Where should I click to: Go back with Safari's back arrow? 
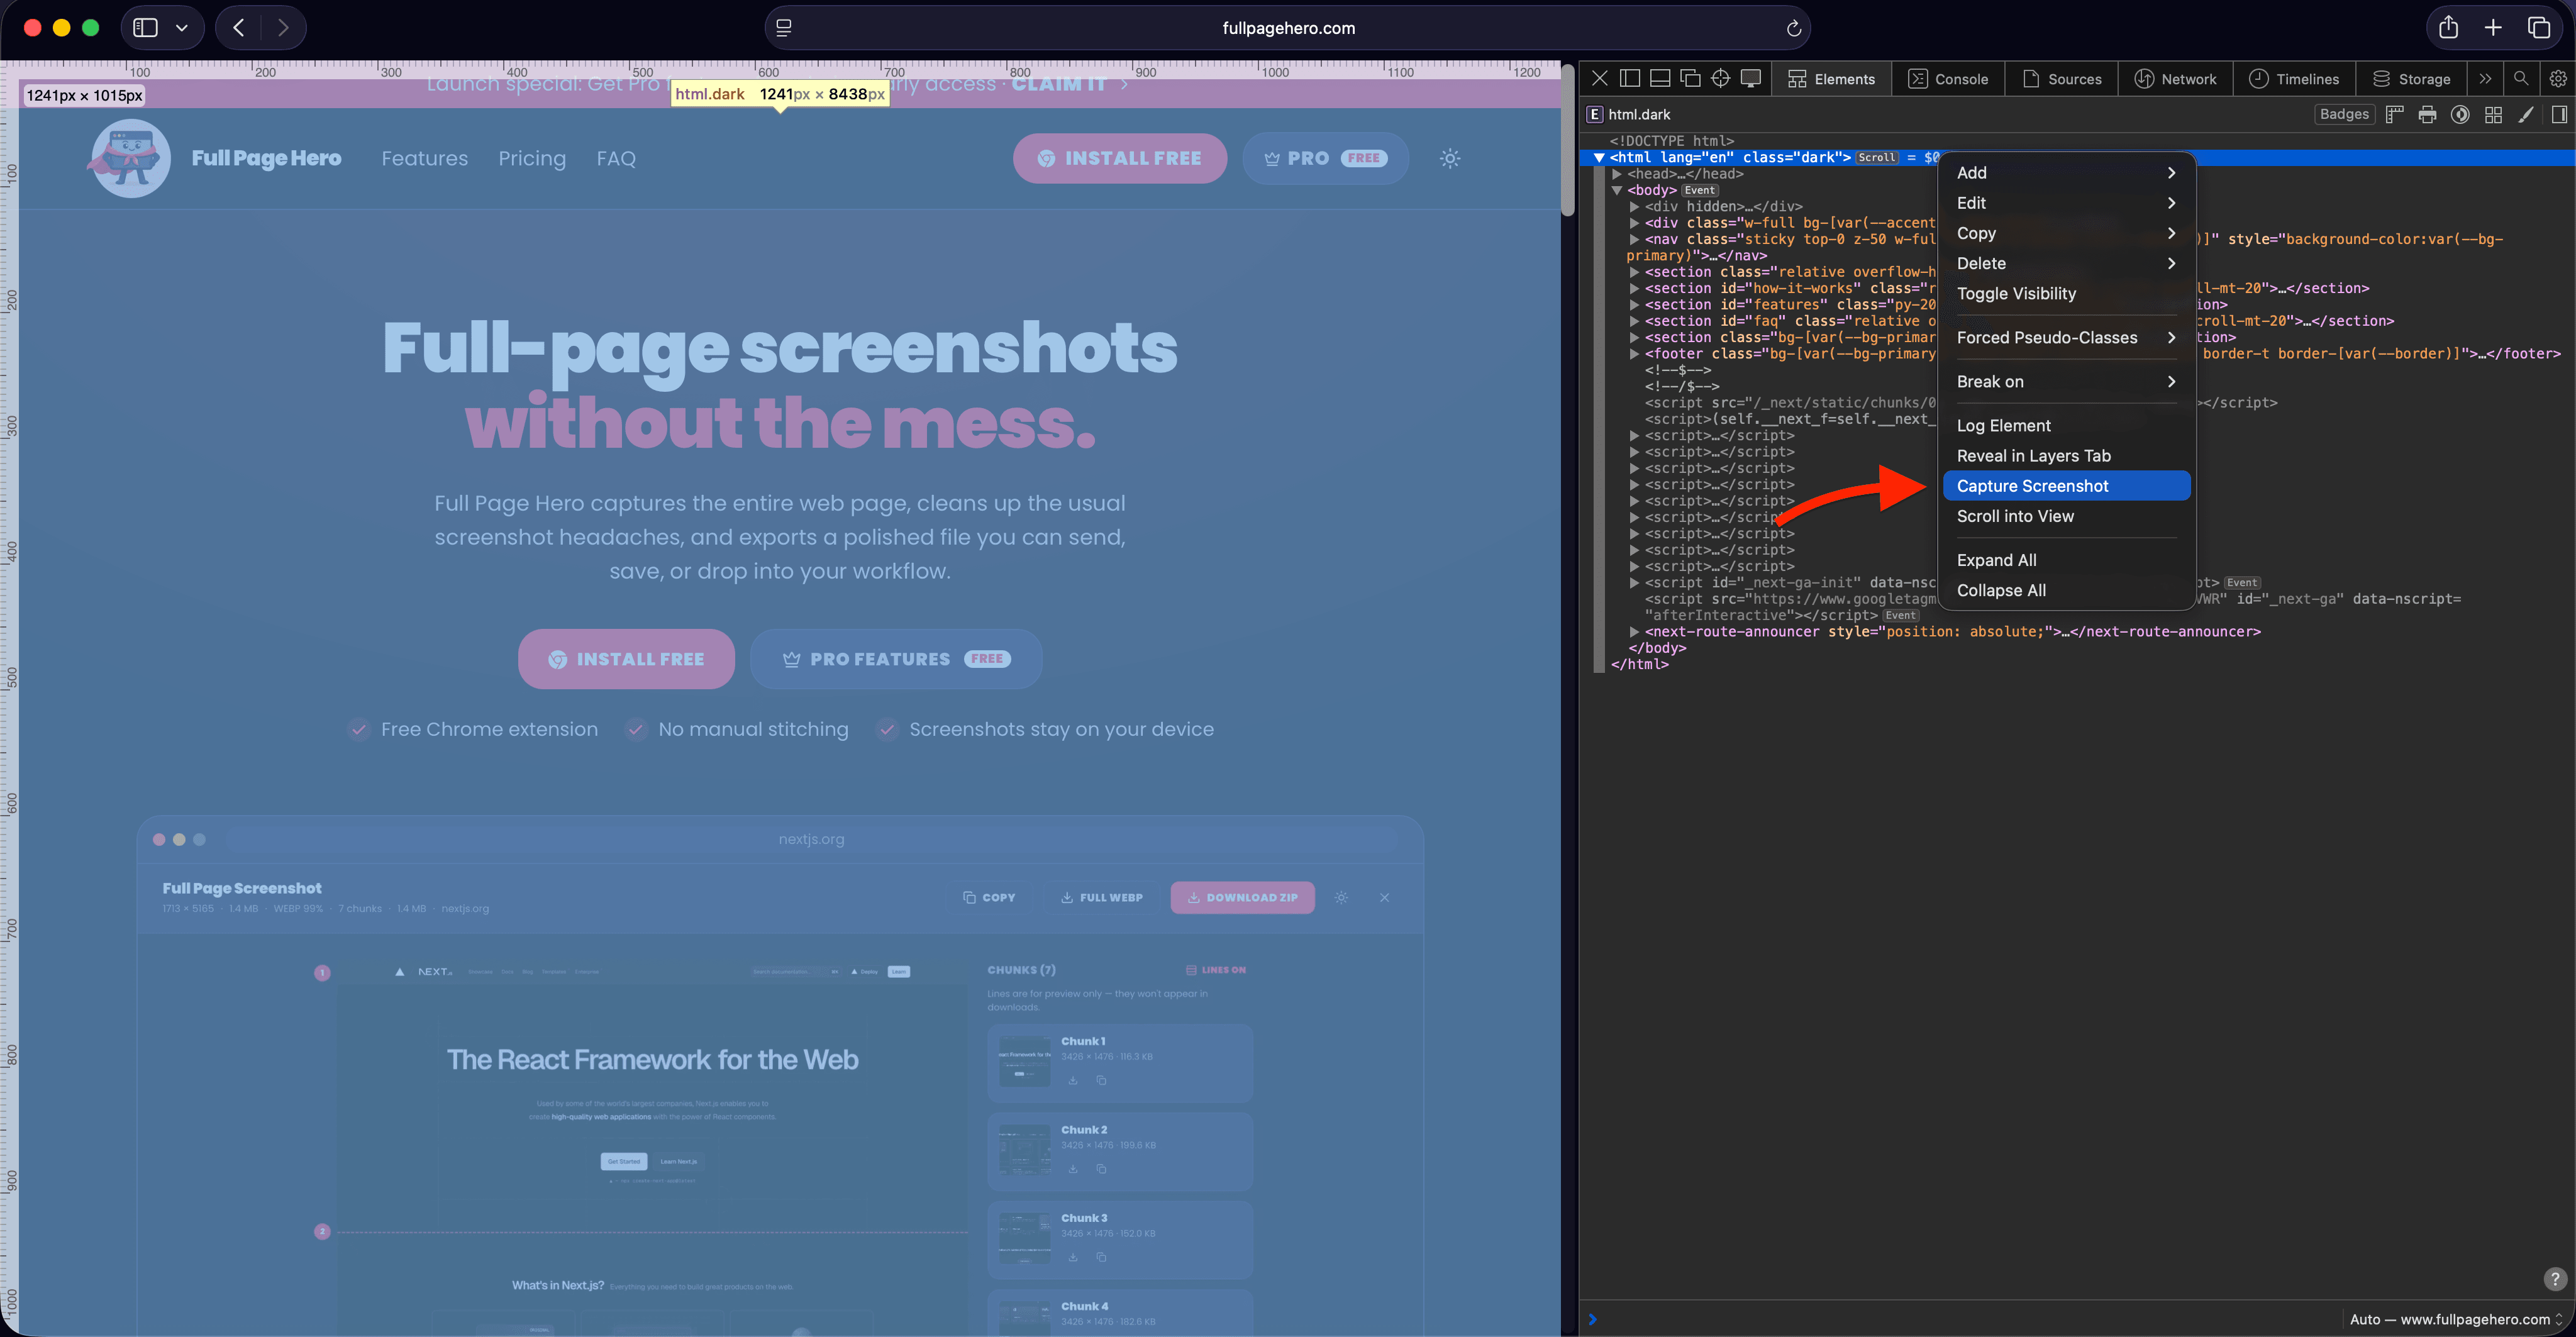pos(239,28)
